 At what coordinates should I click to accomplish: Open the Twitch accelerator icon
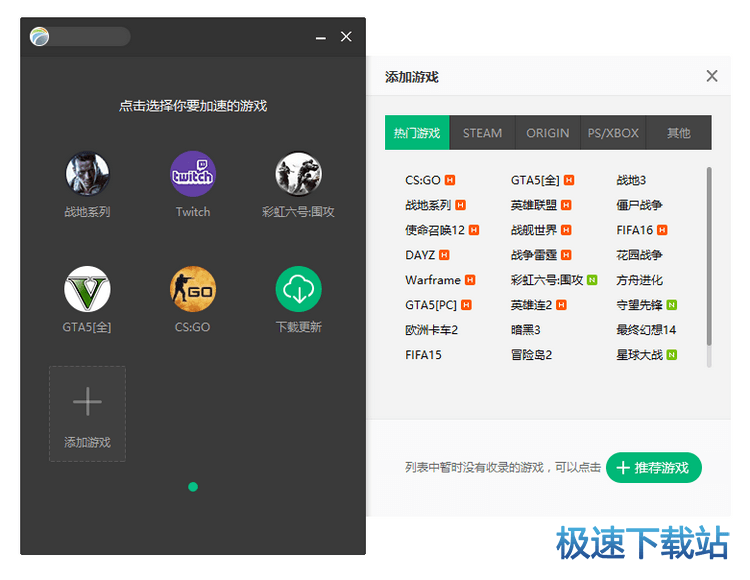pyautogui.click(x=193, y=174)
